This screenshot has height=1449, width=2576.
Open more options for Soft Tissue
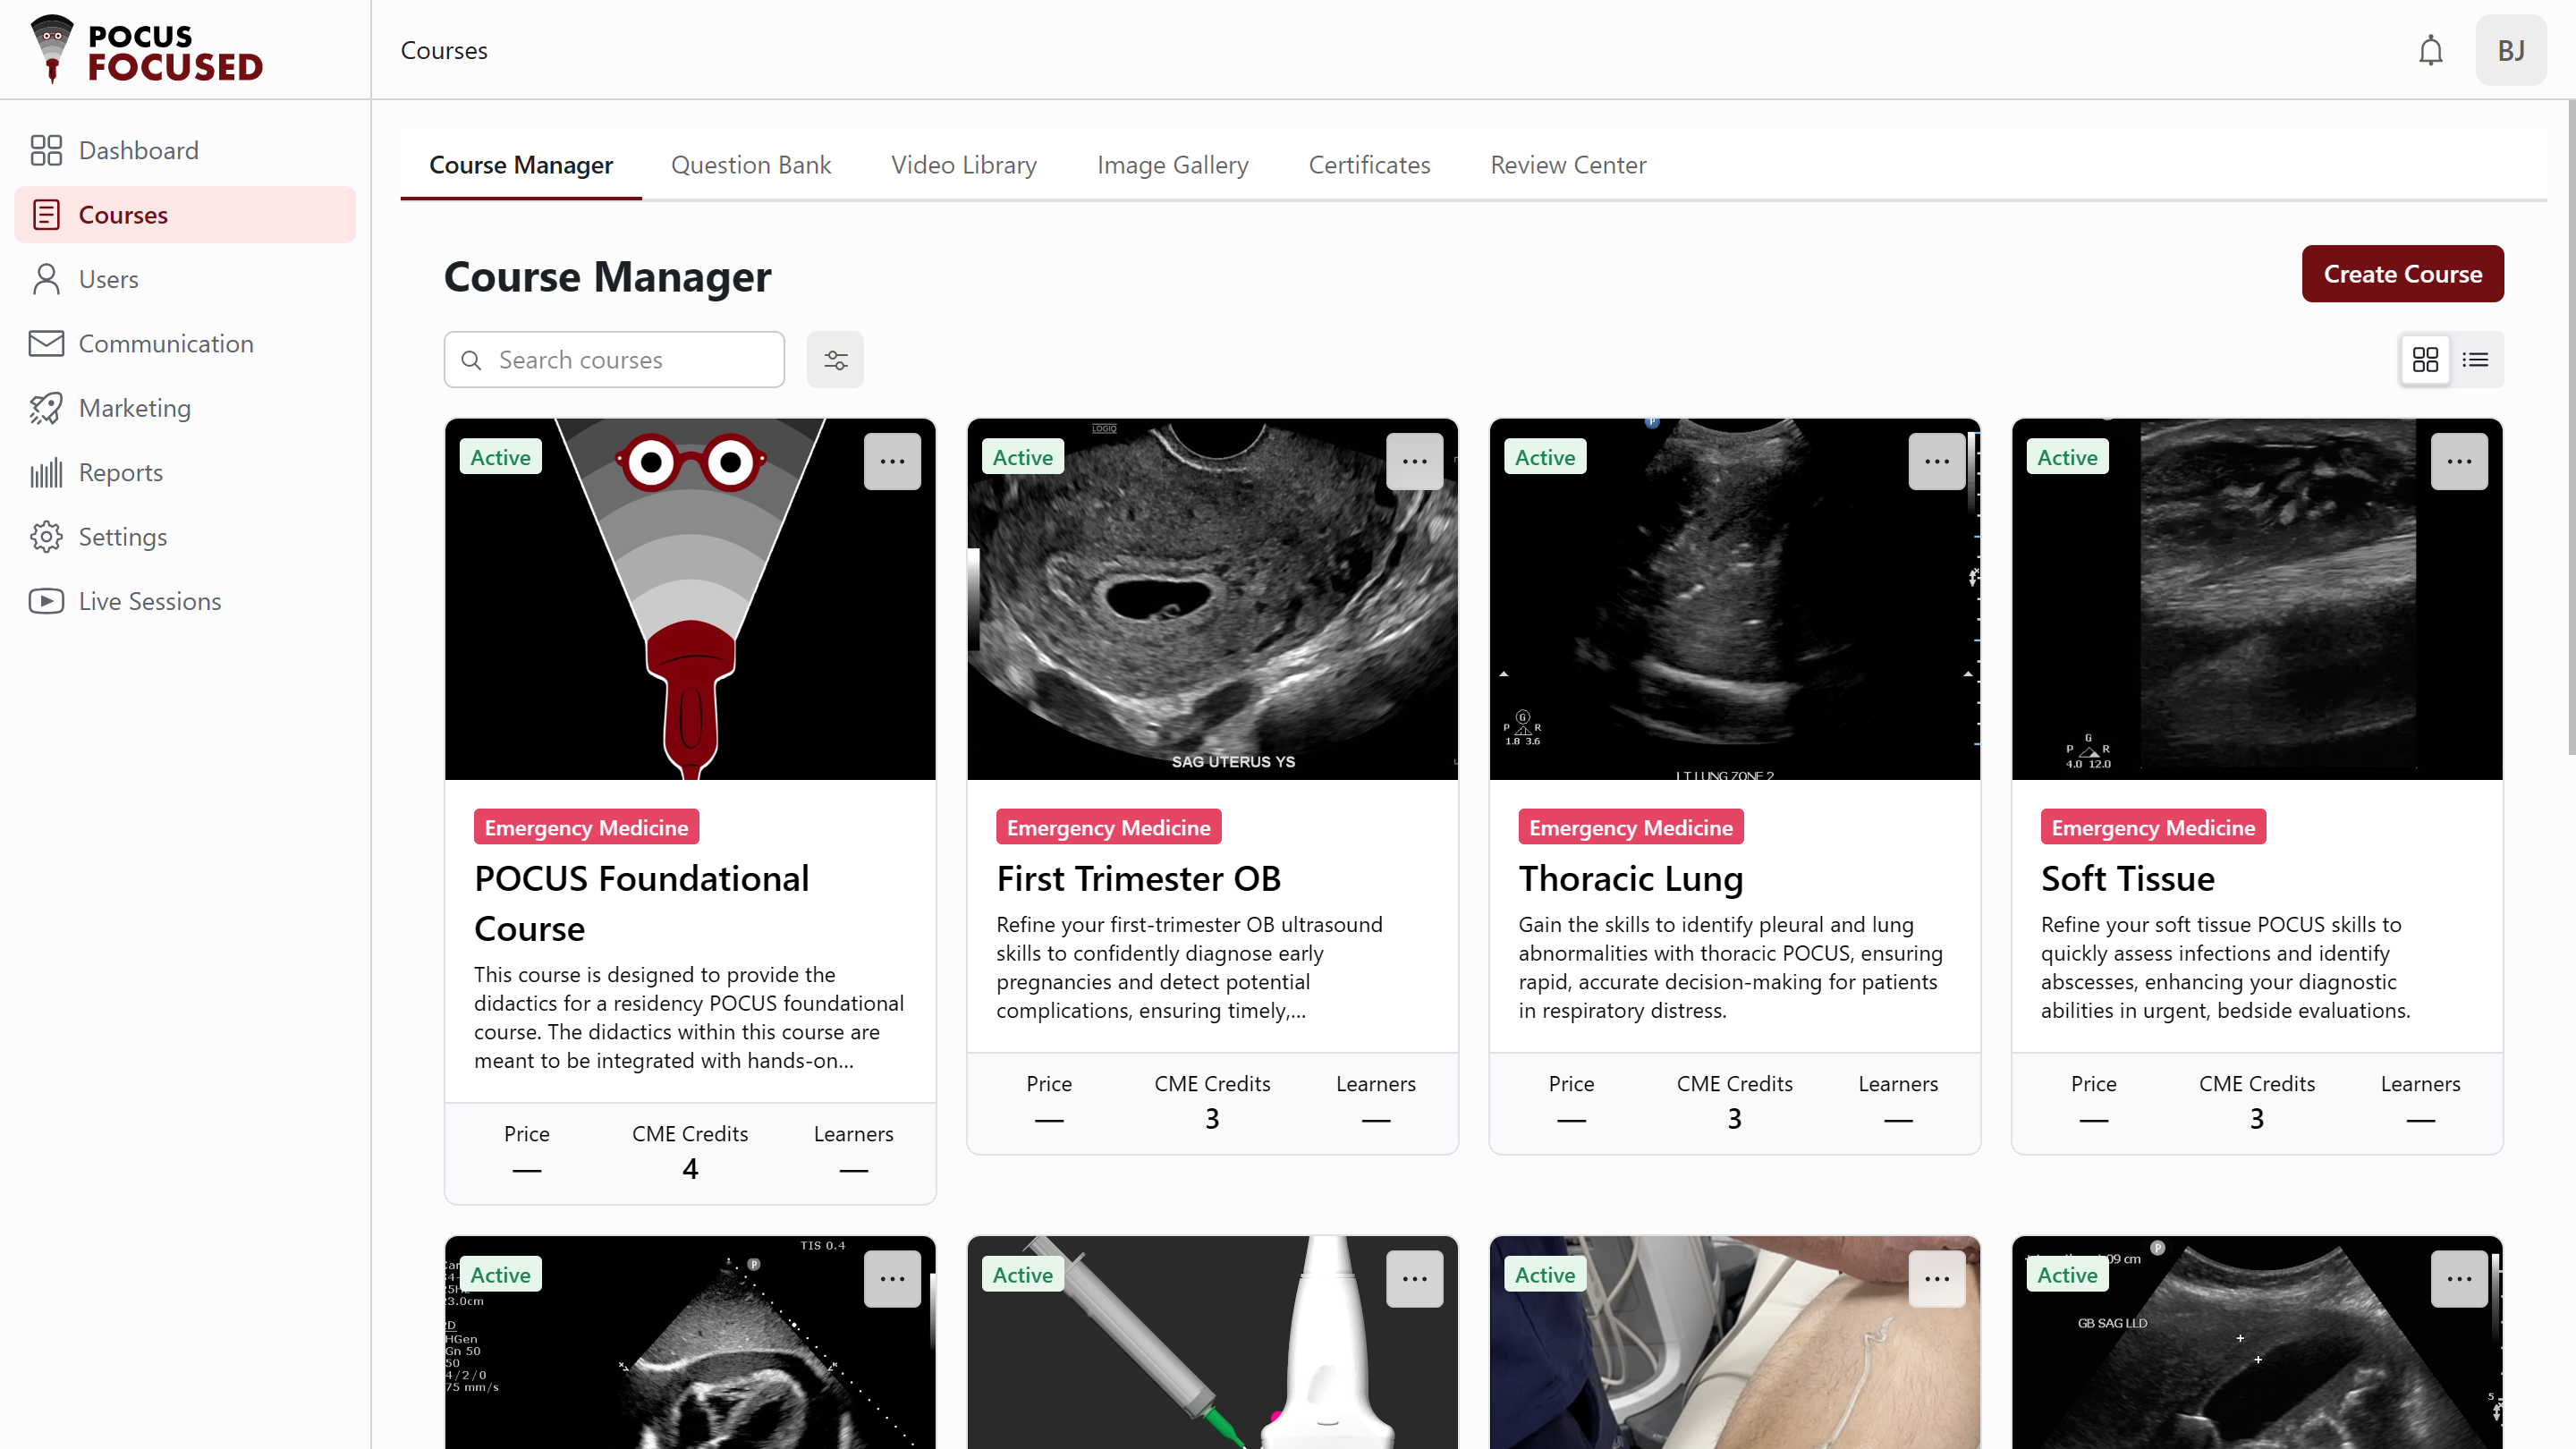(2459, 461)
